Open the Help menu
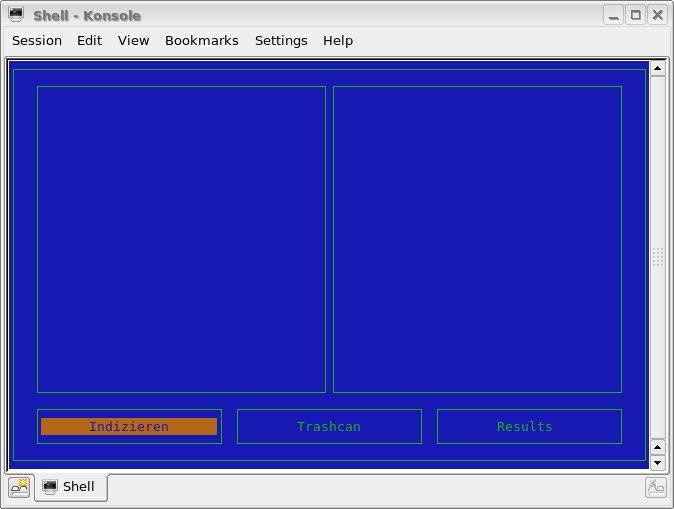Image resolution: width=674 pixels, height=509 pixels. [x=338, y=41]
